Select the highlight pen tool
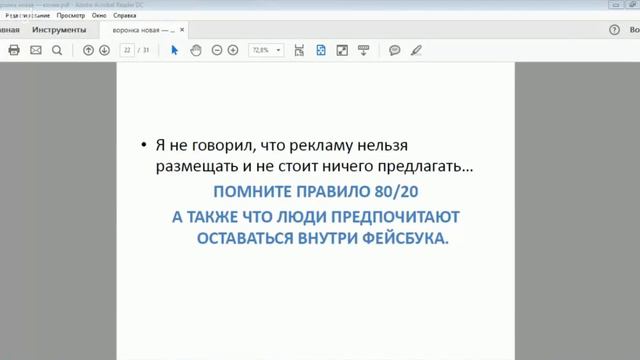 point(416,50)
